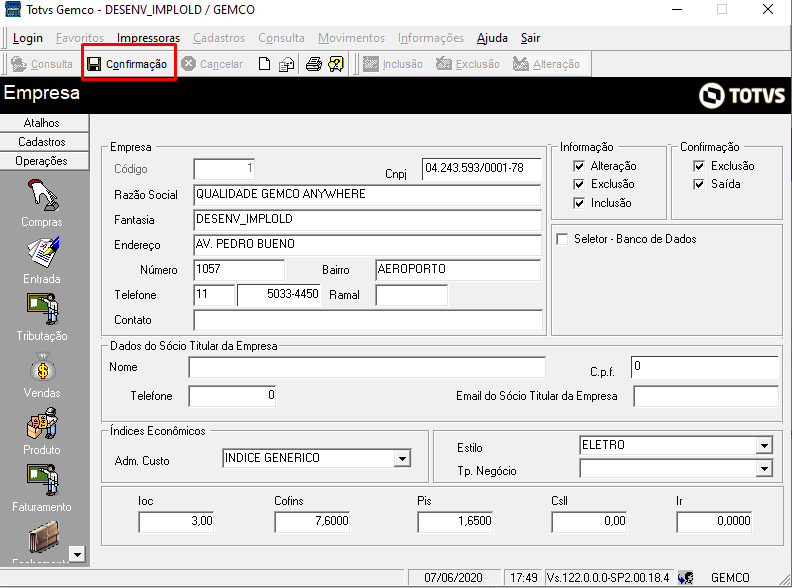
Task: Click the Razão Social input field
Action: pyautogui.click(x=367, y=194)
